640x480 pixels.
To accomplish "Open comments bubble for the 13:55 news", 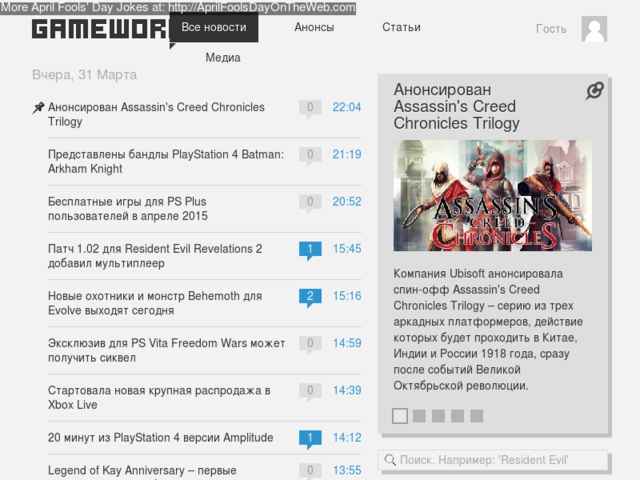I will pyautogui.click(x=310, y=471).
